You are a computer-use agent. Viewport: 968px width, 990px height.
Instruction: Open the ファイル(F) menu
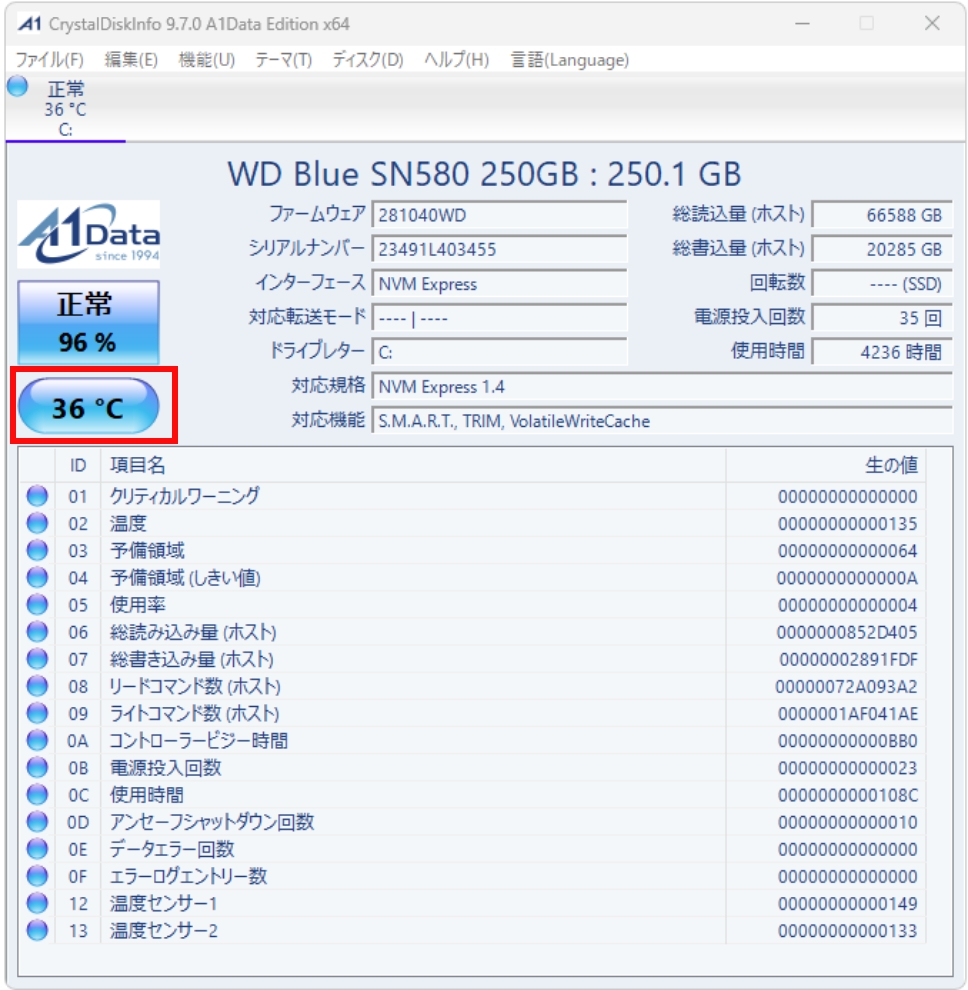[49, 60]
